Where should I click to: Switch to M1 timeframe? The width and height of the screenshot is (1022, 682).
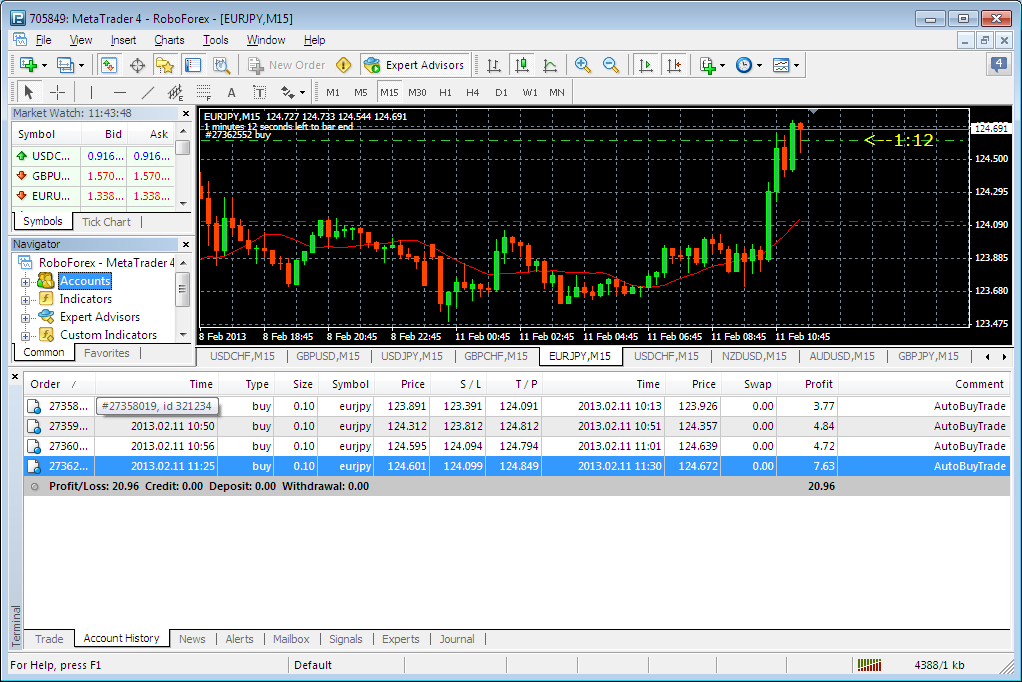pos(332,93)
